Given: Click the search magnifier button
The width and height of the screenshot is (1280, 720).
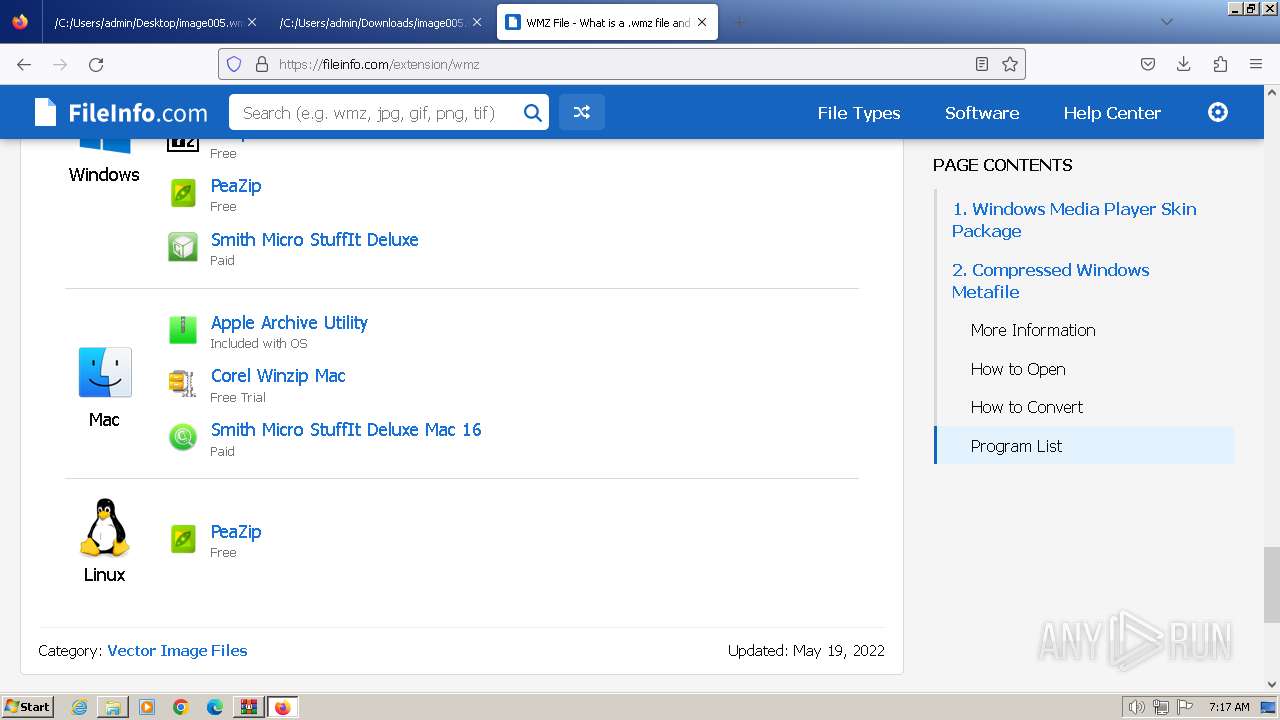Looking at the screenshot, I should 533,113.
